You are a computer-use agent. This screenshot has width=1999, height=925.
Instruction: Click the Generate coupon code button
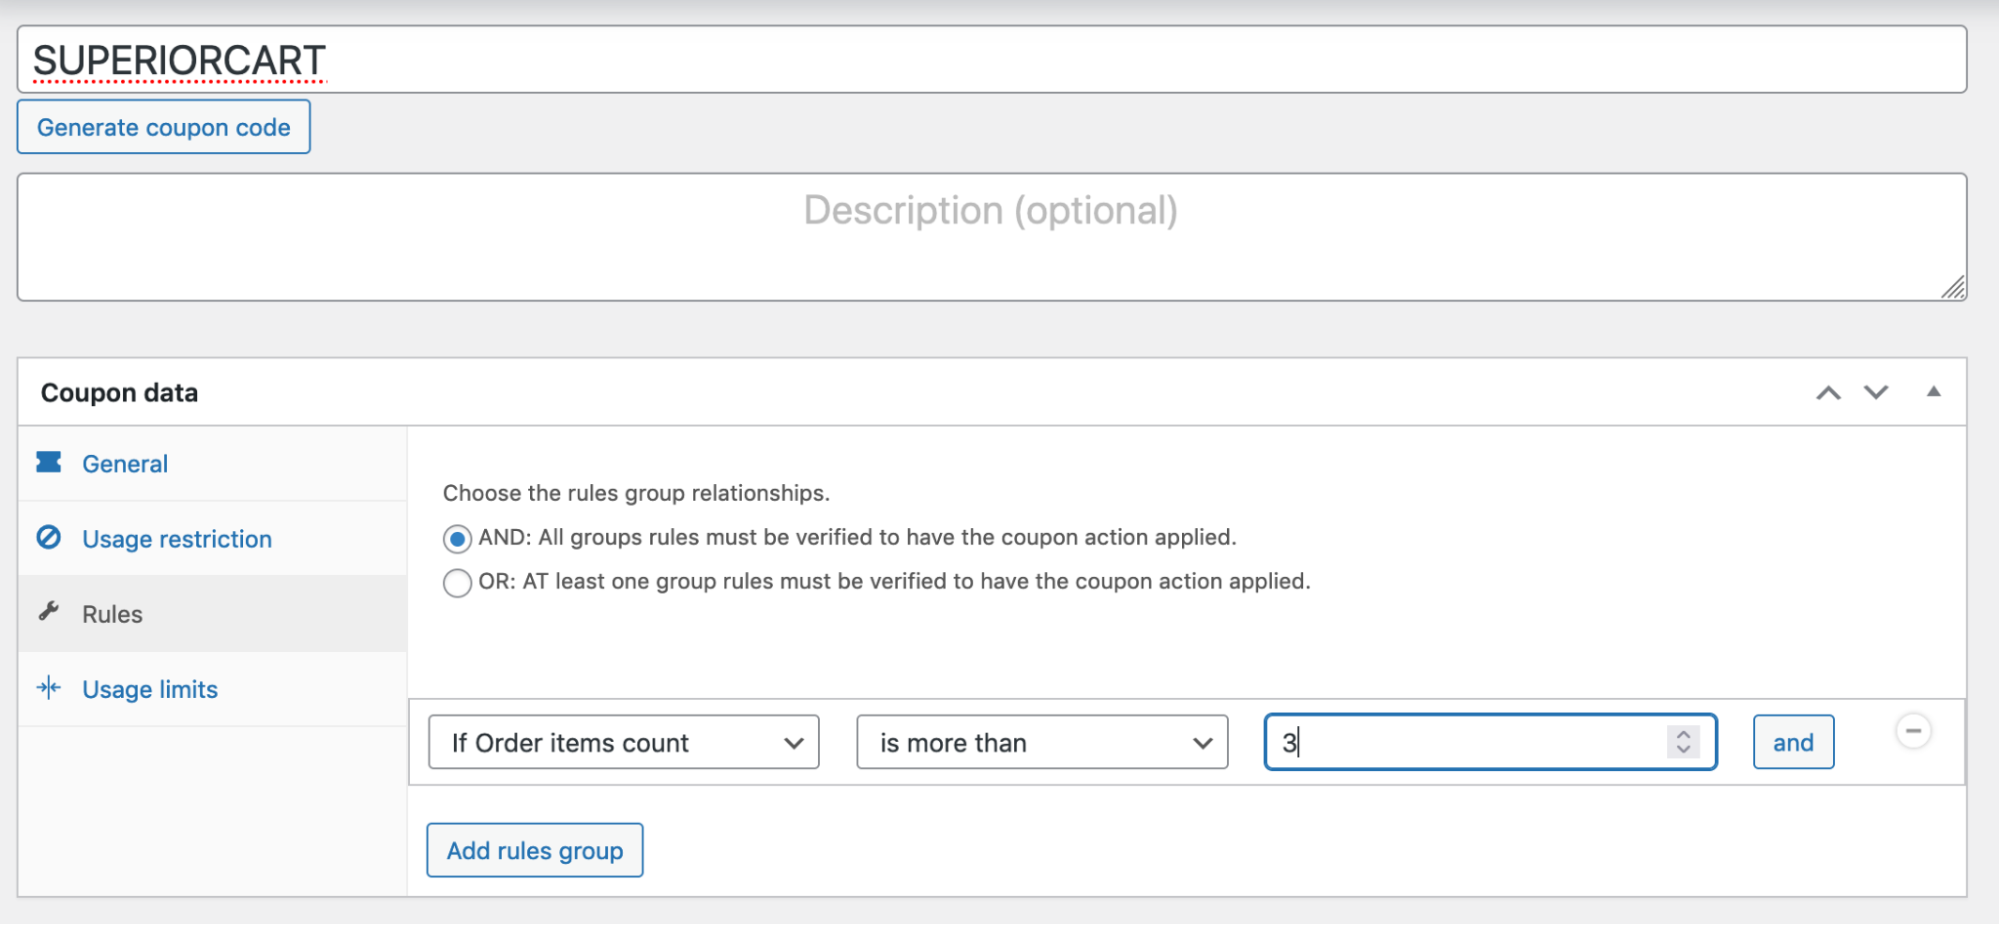pos(163,126)
